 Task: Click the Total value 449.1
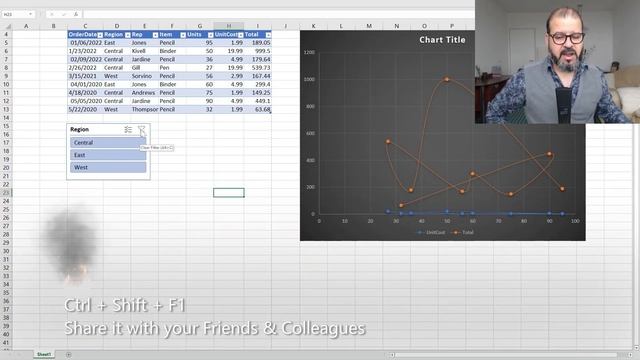(x=258, y=101)
